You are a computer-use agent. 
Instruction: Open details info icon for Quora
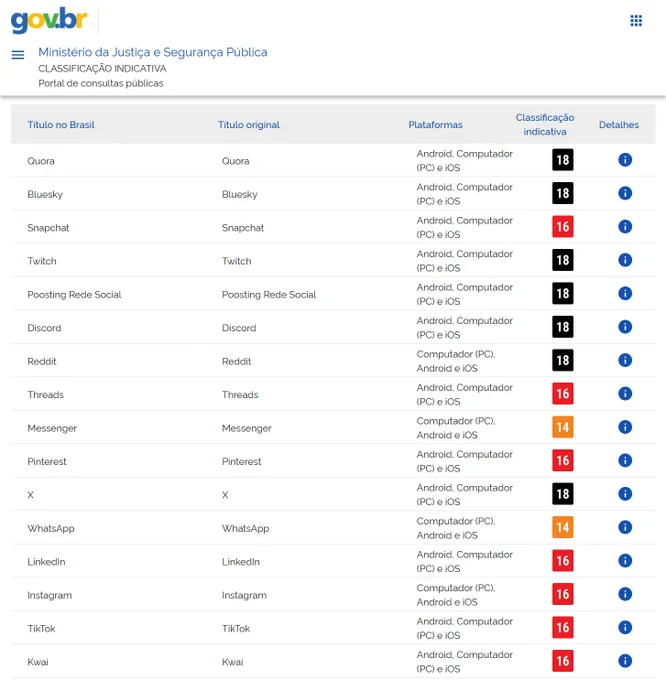point(625,160)
